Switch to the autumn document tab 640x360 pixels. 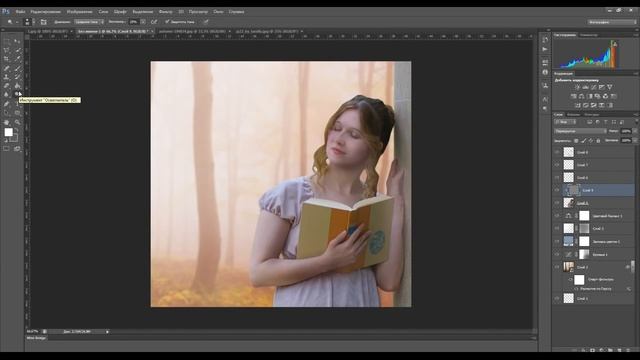click(192, 31)
